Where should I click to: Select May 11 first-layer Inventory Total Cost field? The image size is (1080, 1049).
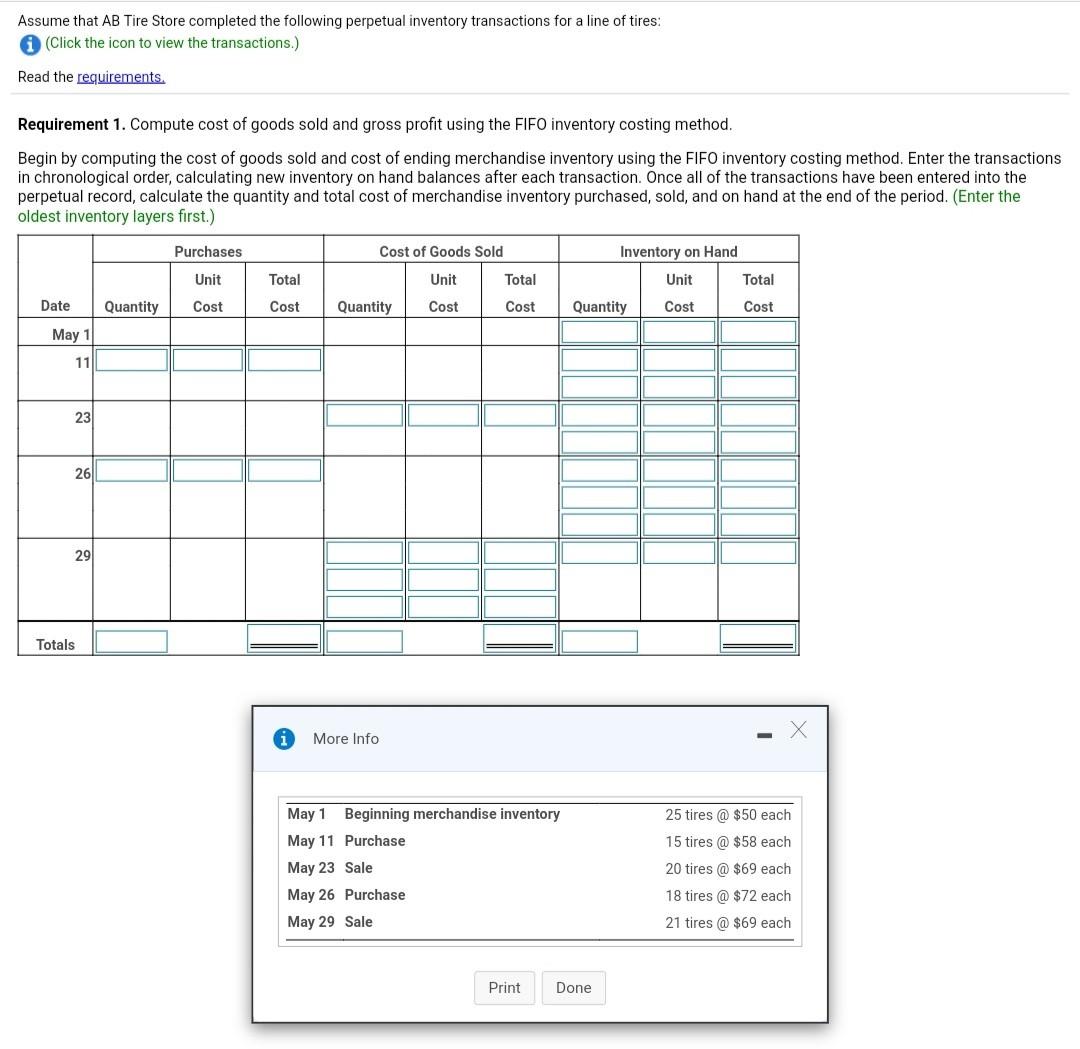(758, 360)
